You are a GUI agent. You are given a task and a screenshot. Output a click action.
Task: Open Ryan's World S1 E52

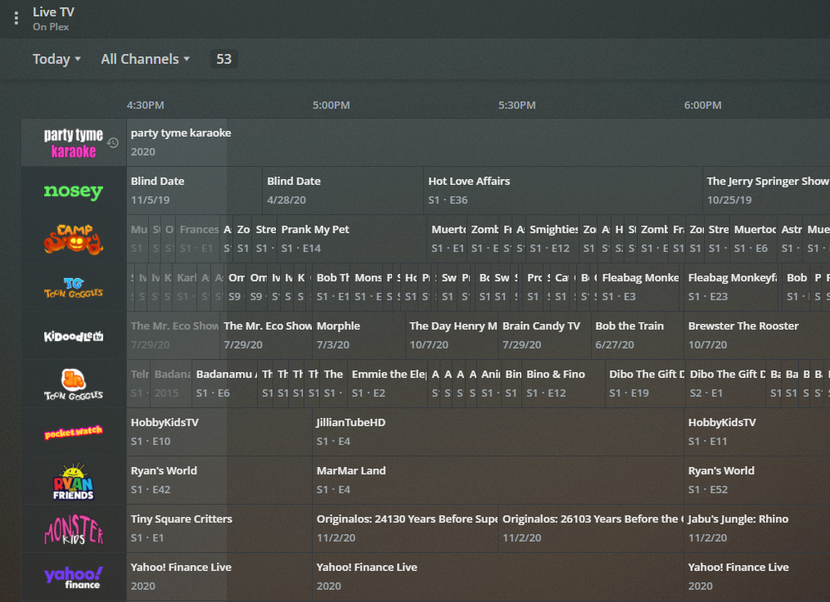tap(757, 480)
